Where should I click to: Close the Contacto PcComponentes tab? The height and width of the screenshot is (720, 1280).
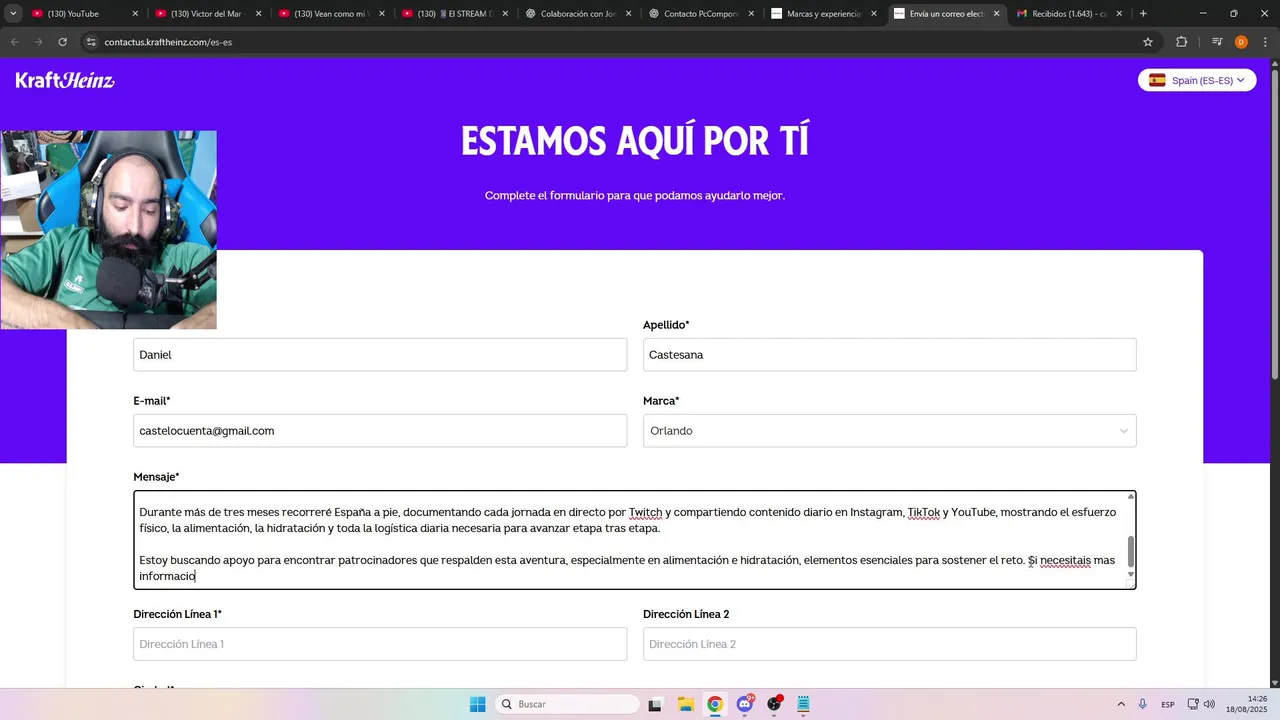(x=750, y=14)
